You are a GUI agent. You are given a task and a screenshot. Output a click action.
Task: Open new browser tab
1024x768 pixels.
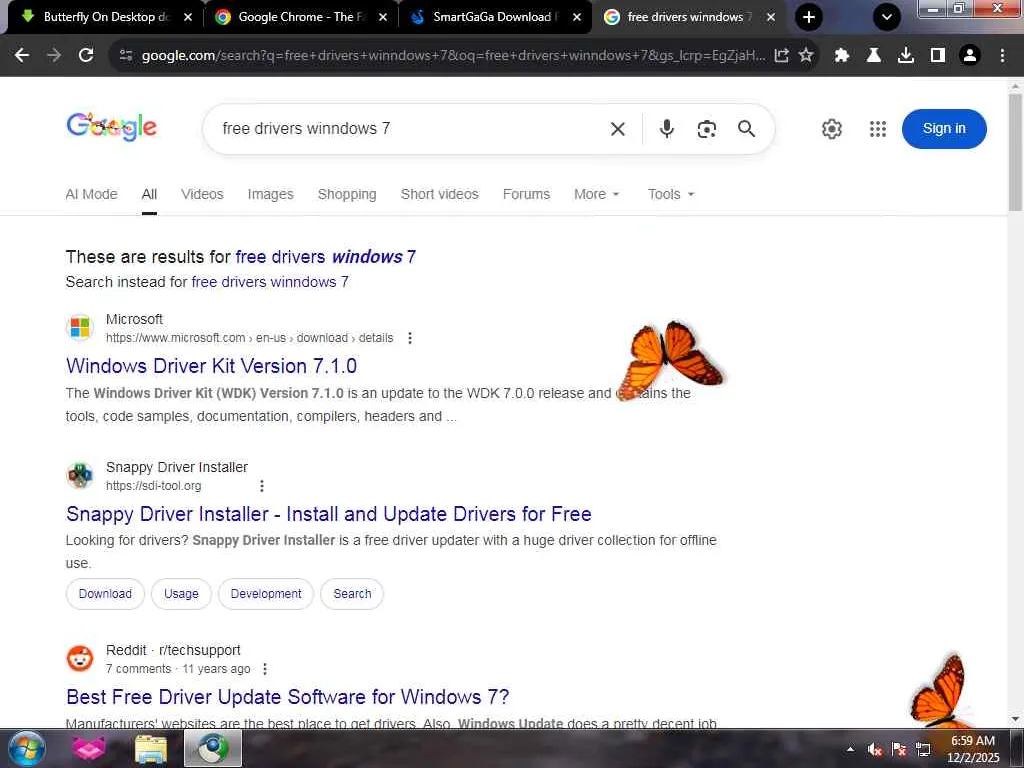[x=808, y=17]
